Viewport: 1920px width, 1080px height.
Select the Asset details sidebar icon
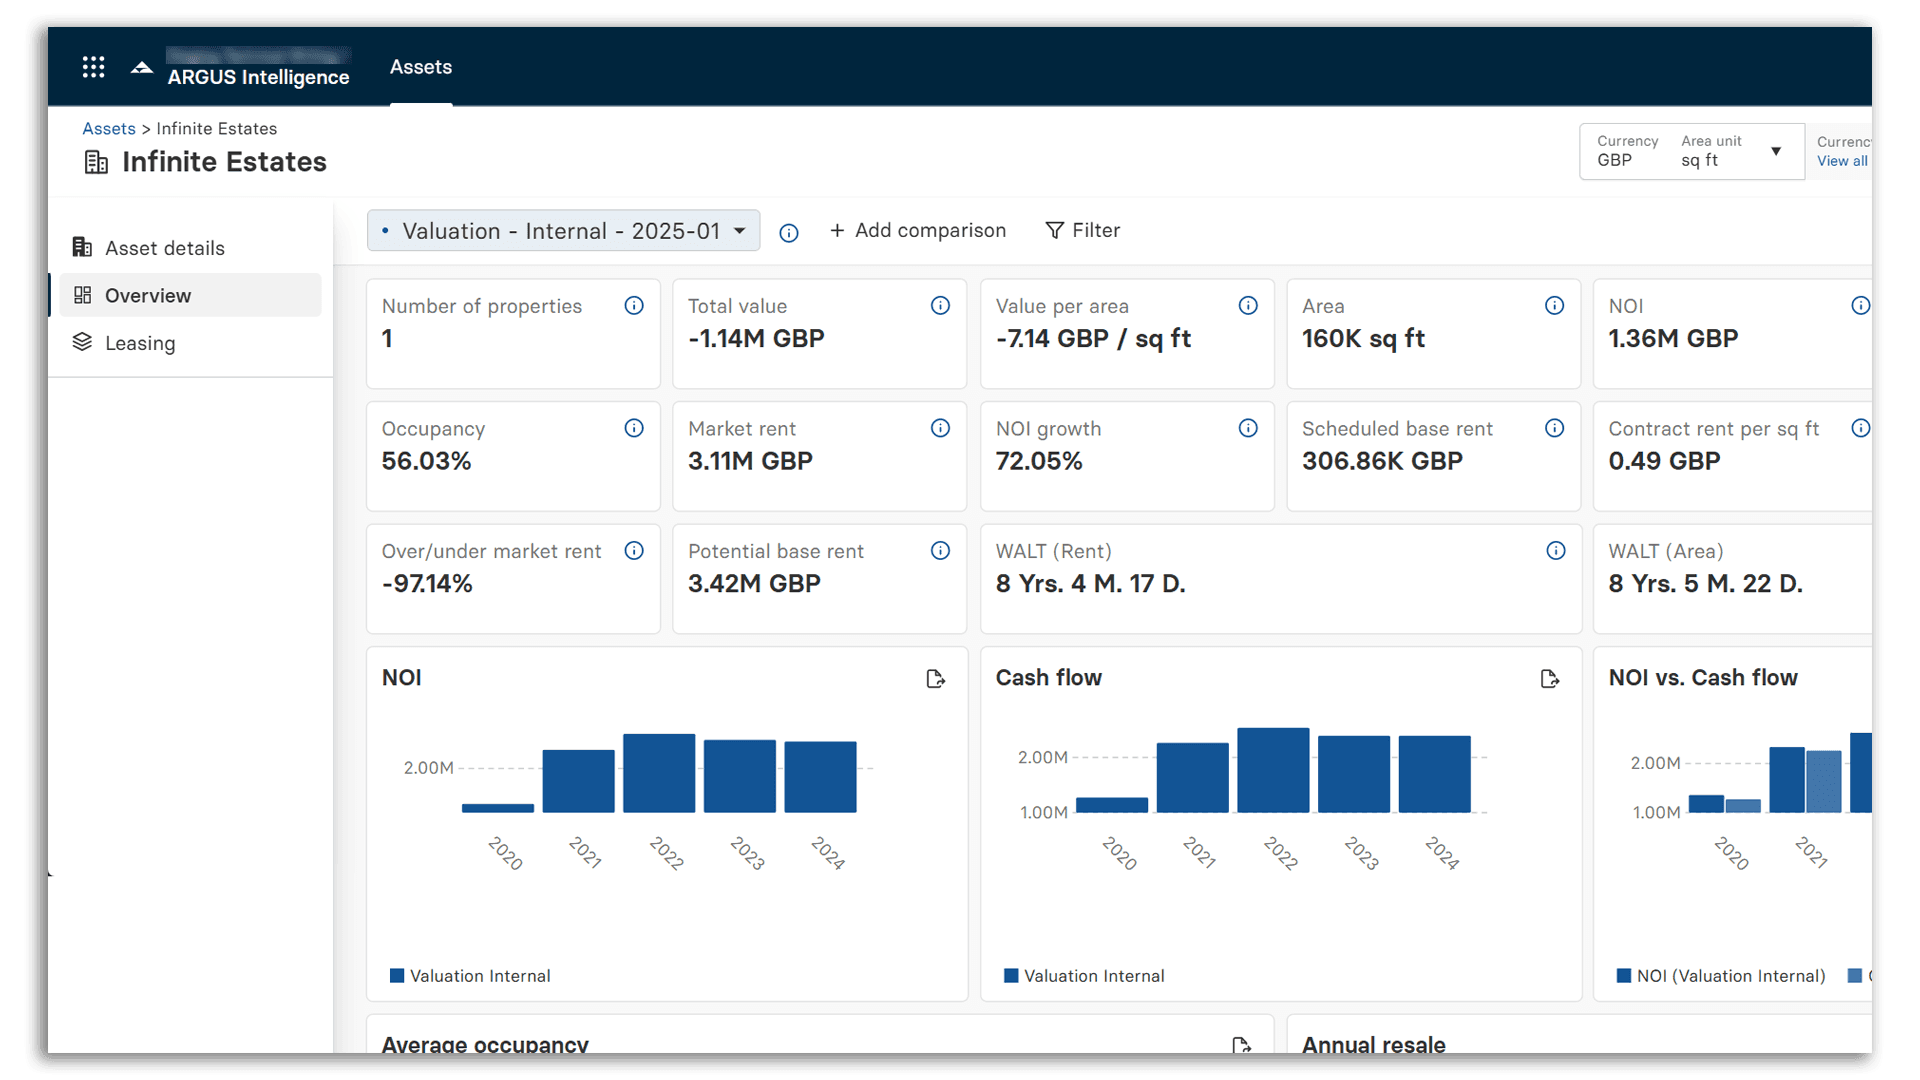coord(82,247)
